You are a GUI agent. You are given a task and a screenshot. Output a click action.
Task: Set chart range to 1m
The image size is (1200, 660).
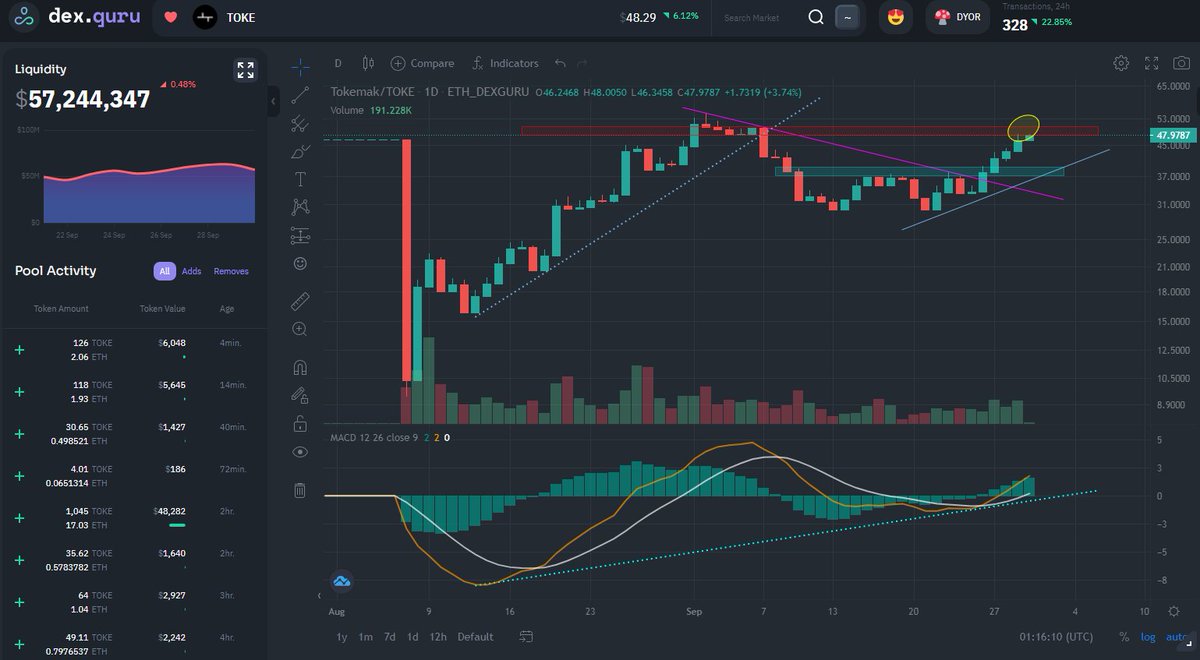pos(365,637)
